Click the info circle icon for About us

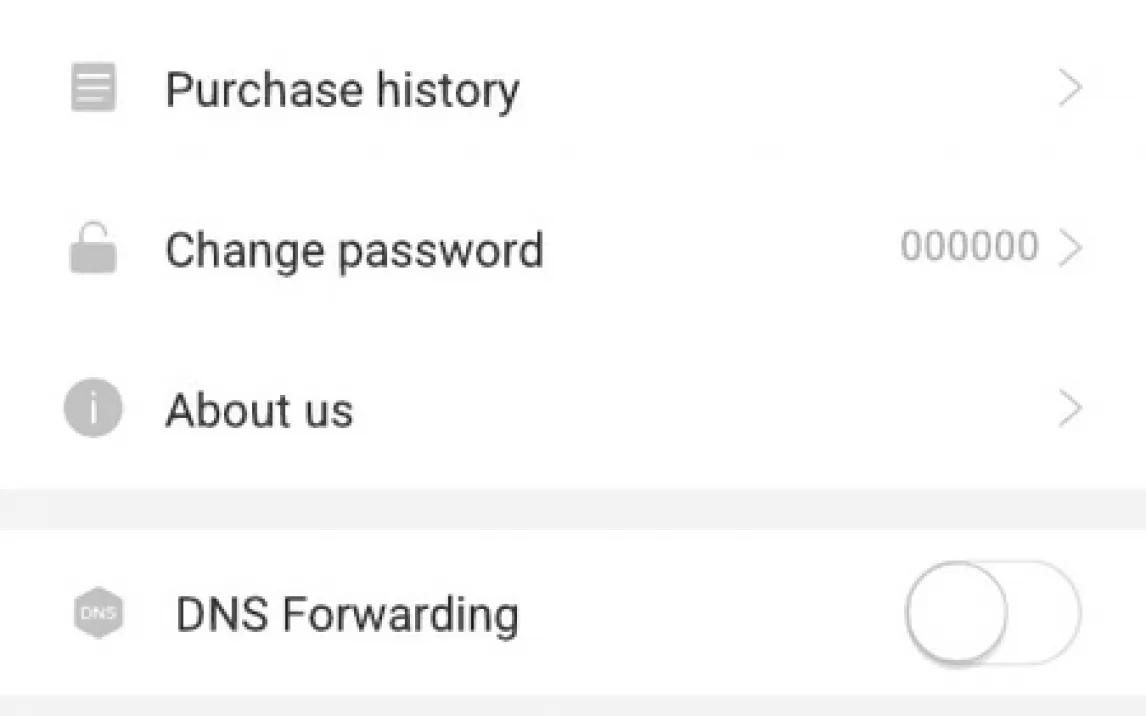(x=93, y=409)
